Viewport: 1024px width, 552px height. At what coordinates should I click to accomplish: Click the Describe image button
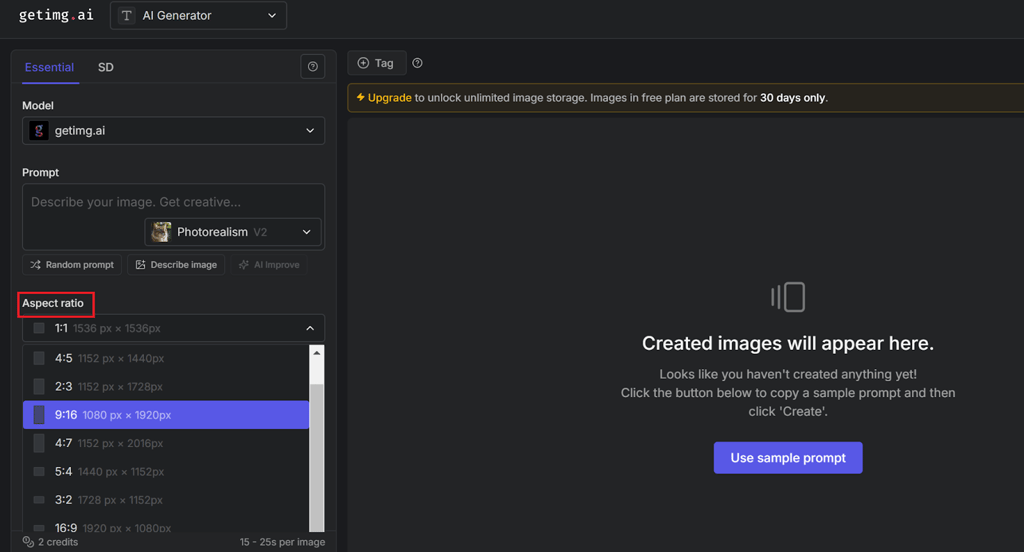point(176,265)
